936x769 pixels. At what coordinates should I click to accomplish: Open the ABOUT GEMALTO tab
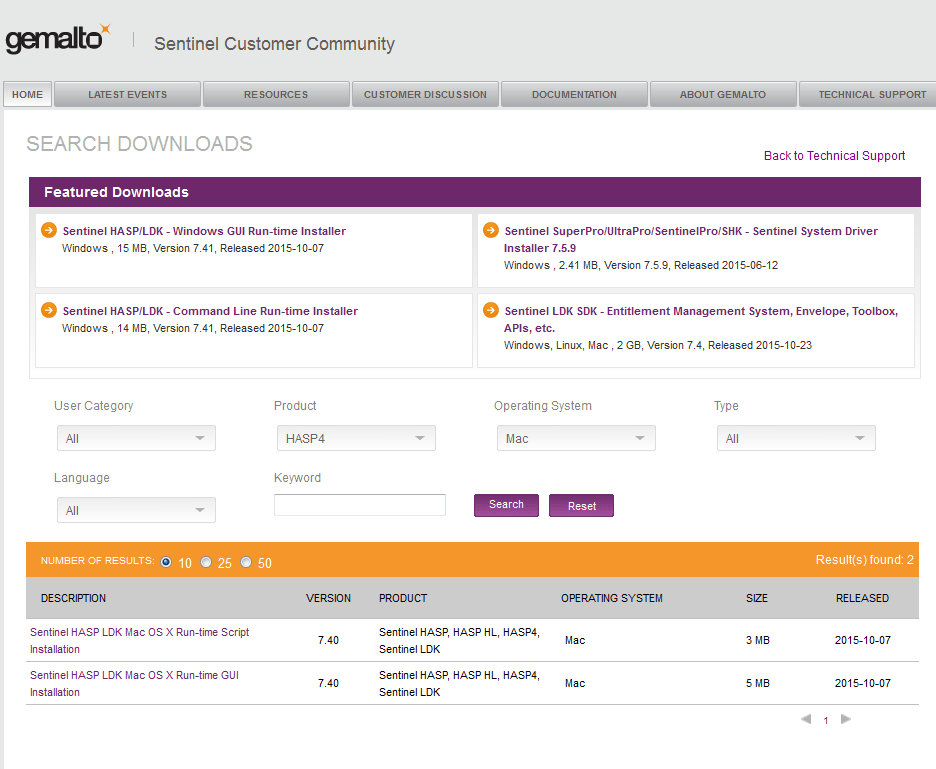pos(723,94)
